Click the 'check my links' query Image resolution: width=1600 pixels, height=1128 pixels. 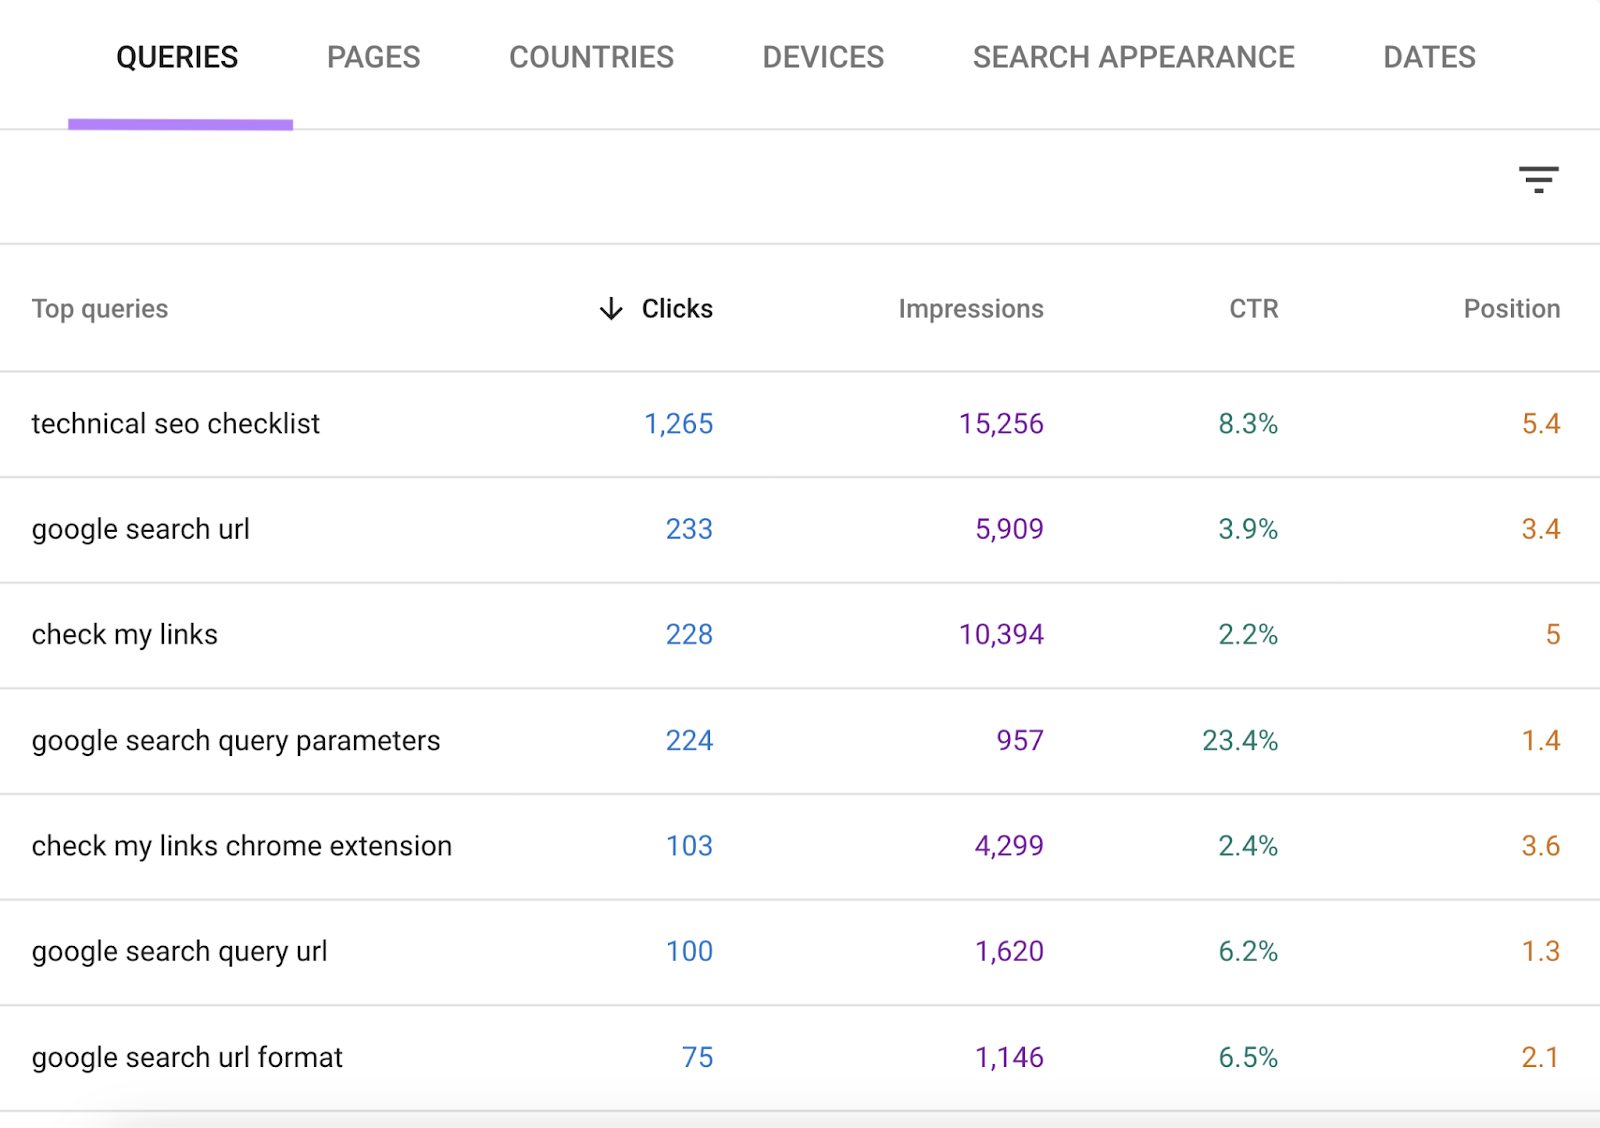[x=124, y=634]
